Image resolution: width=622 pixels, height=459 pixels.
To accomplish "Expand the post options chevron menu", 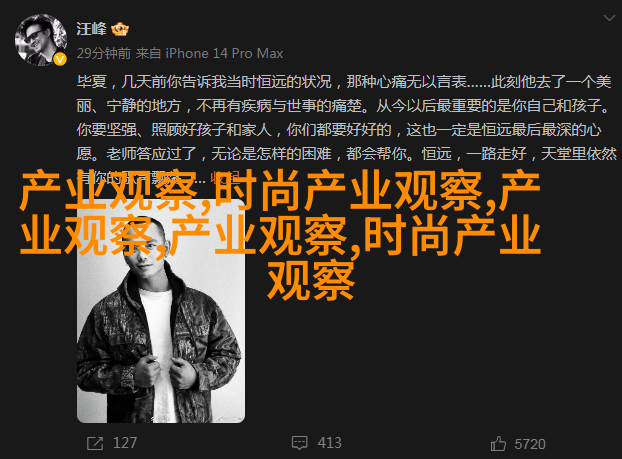I will click(609, 18).
